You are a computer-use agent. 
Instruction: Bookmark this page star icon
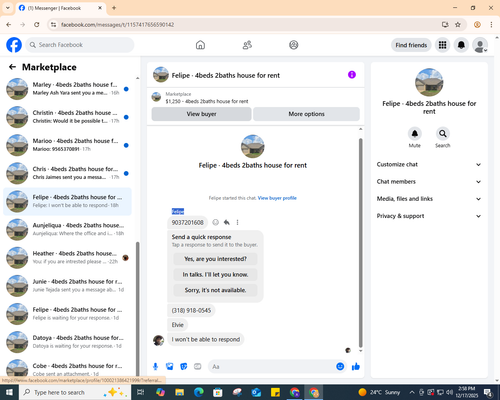pos(458,25)
